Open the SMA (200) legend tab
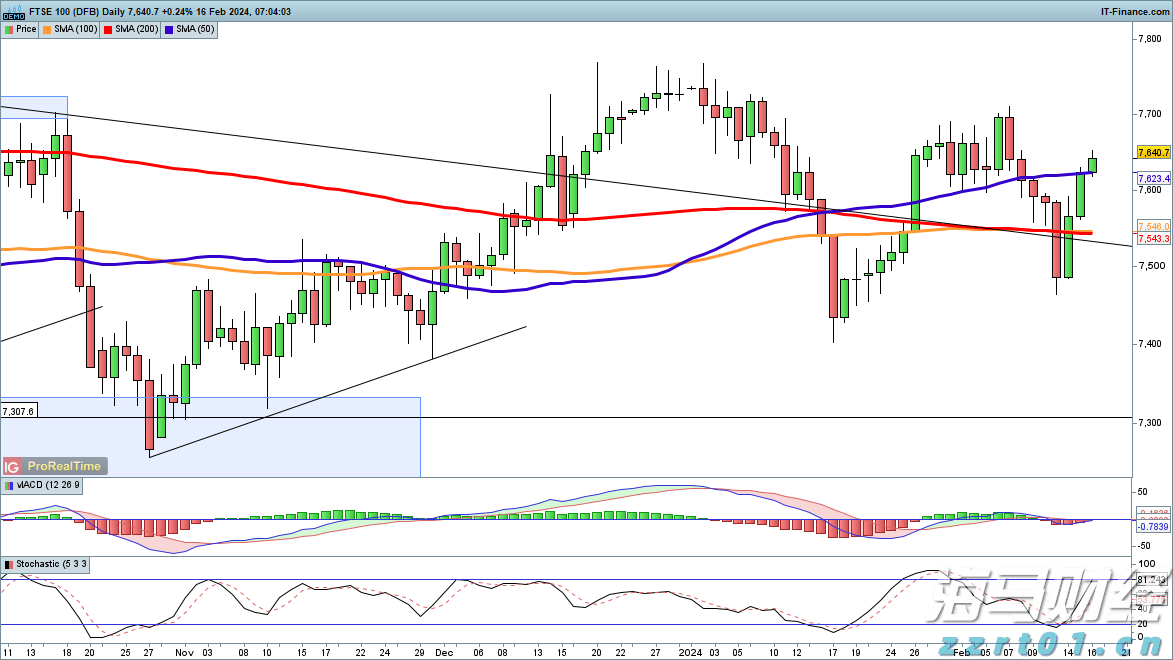This screenshot has height=660, width=1173. pyautogui.click(x=132, y=29)
